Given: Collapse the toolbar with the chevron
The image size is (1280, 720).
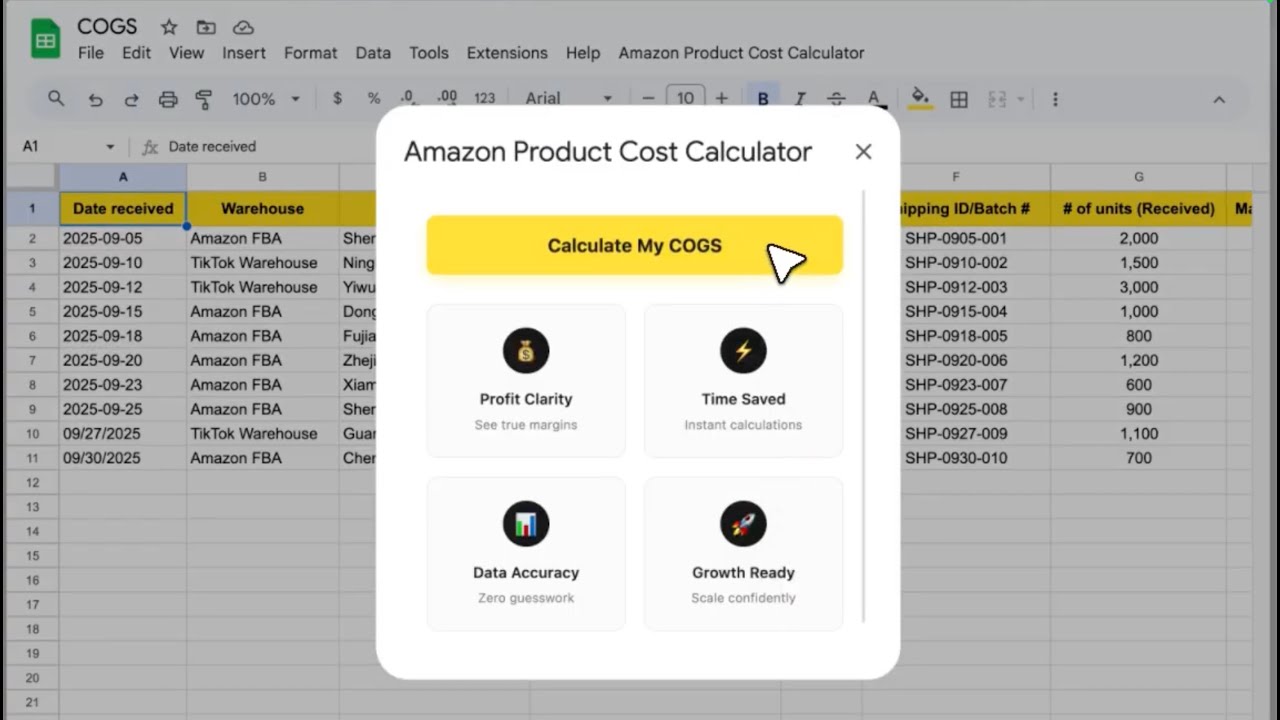Looking at the screenshot, I should click(x=1219, y=99).
